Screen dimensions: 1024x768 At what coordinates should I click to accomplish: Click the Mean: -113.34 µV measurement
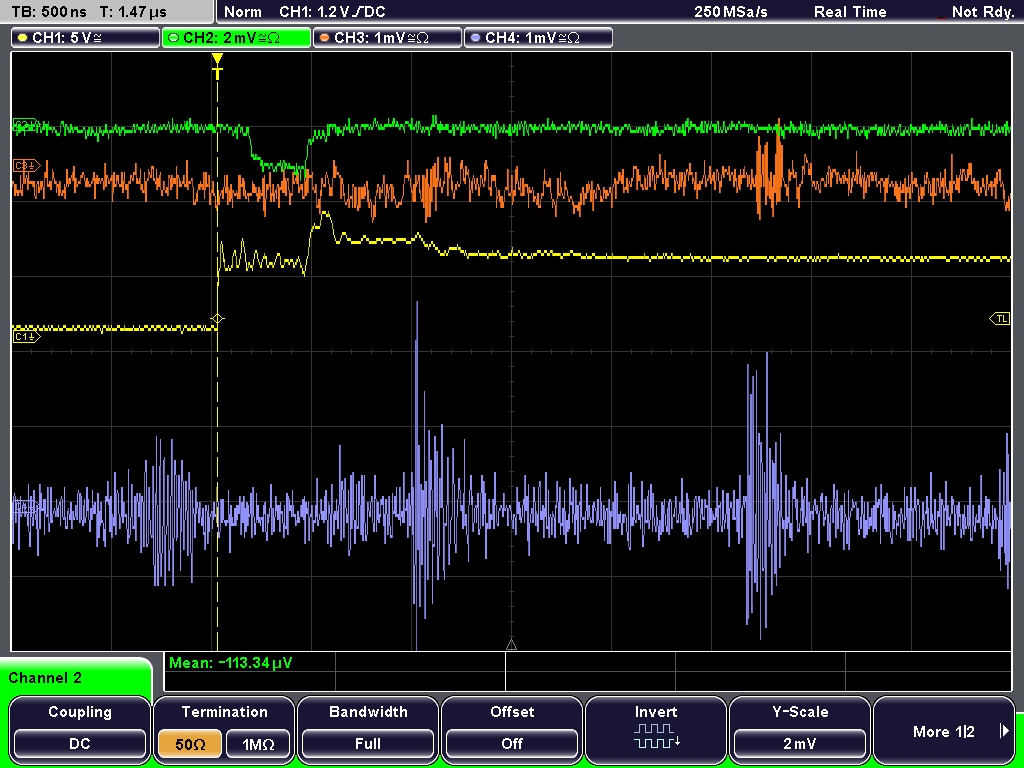click(231, 664)
